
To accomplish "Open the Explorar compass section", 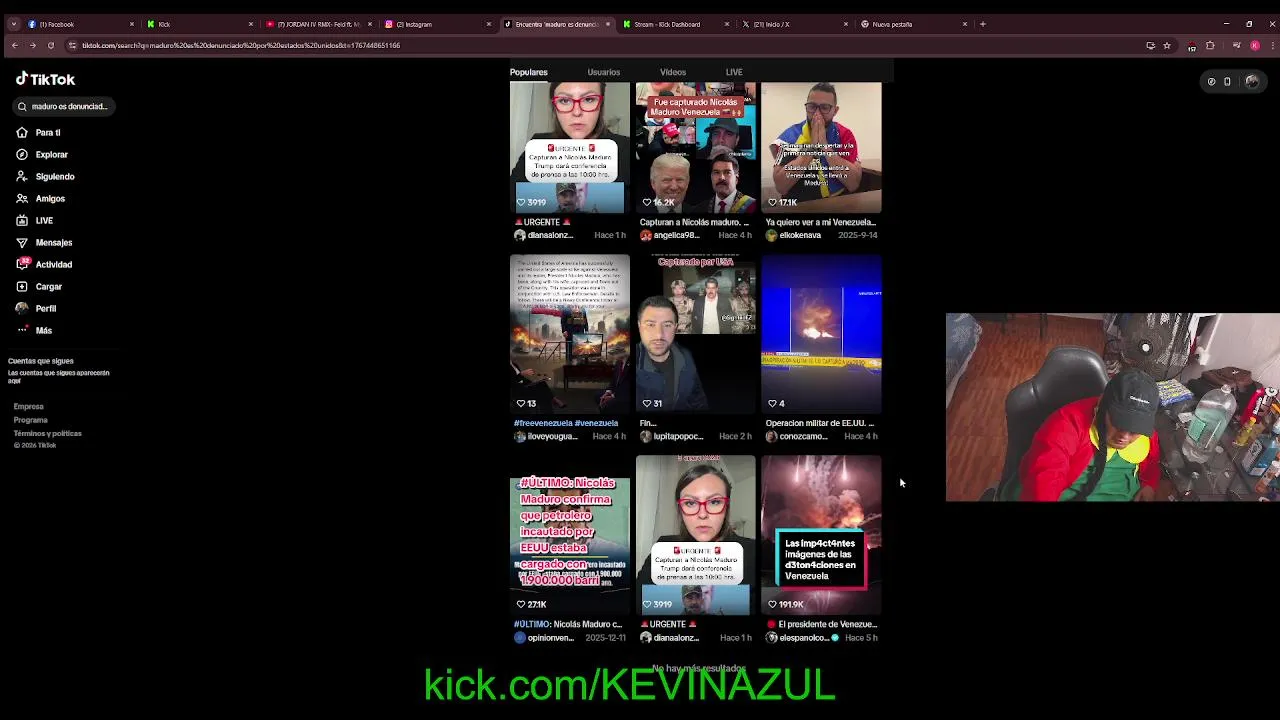I will tap(42, 154).
